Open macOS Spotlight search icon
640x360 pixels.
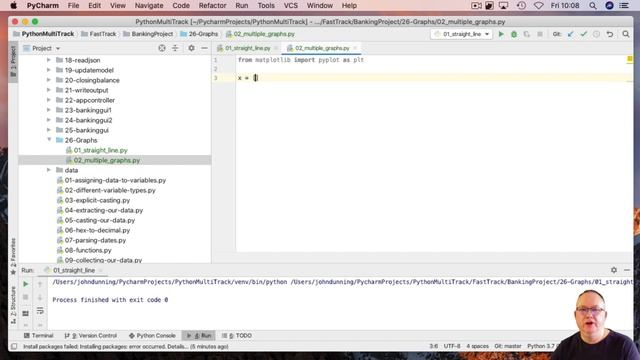[593, 6]
